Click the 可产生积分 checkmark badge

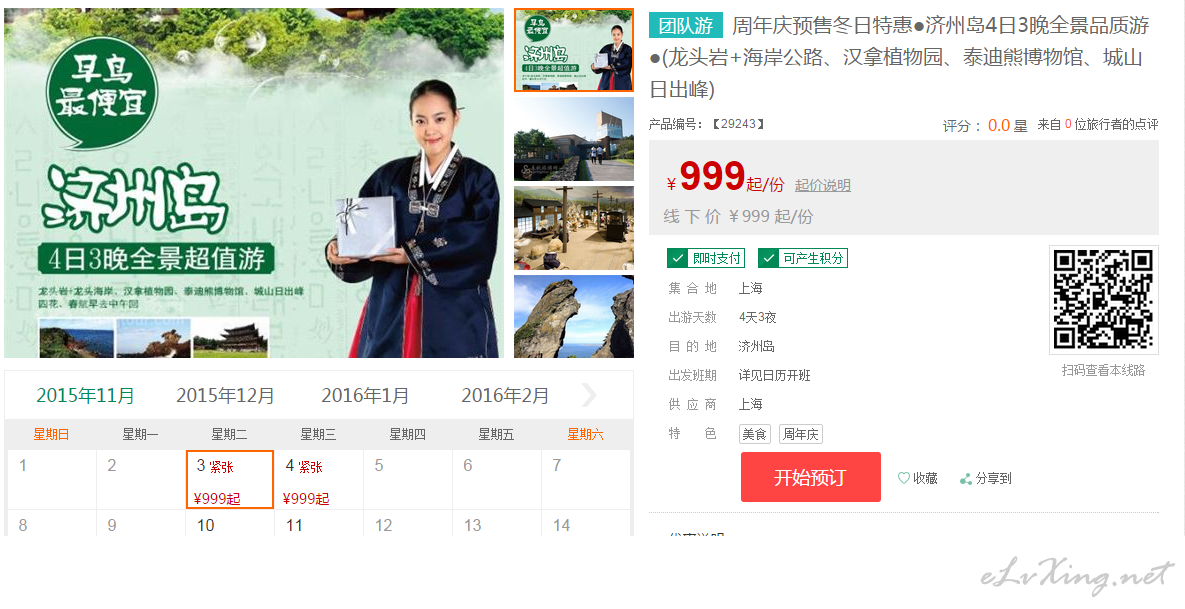803,258
